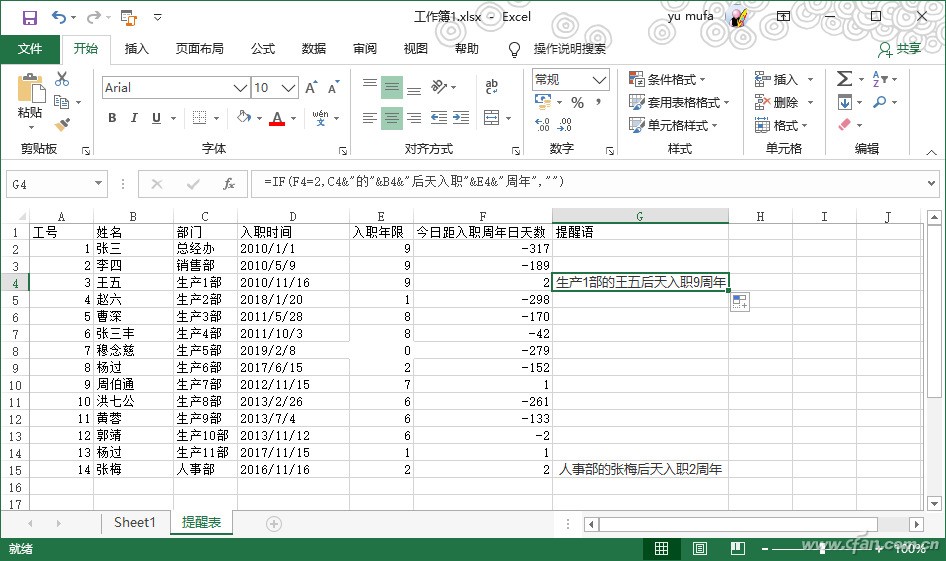The height and width of the screenshot is (561, 946).
Task: Open the 公式 ribbon tab
Action: [262, 48]
